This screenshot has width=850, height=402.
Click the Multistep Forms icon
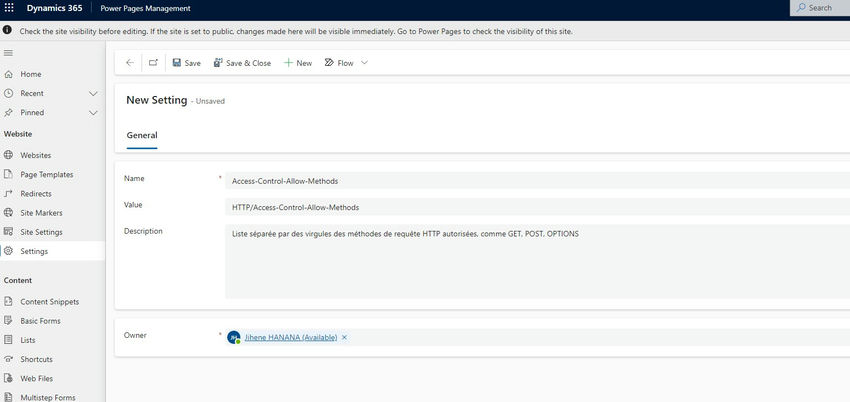pyautogui.click(x=8, y=398)
